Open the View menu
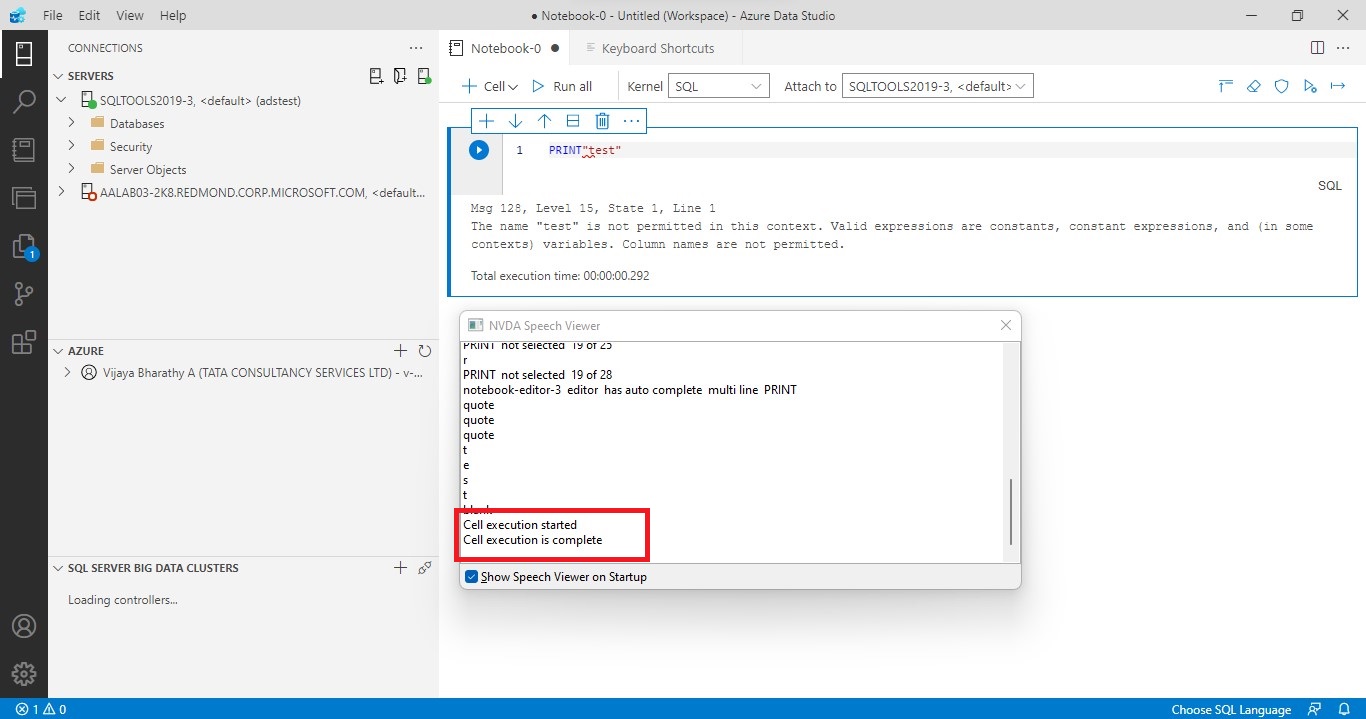 pos(129,15)
